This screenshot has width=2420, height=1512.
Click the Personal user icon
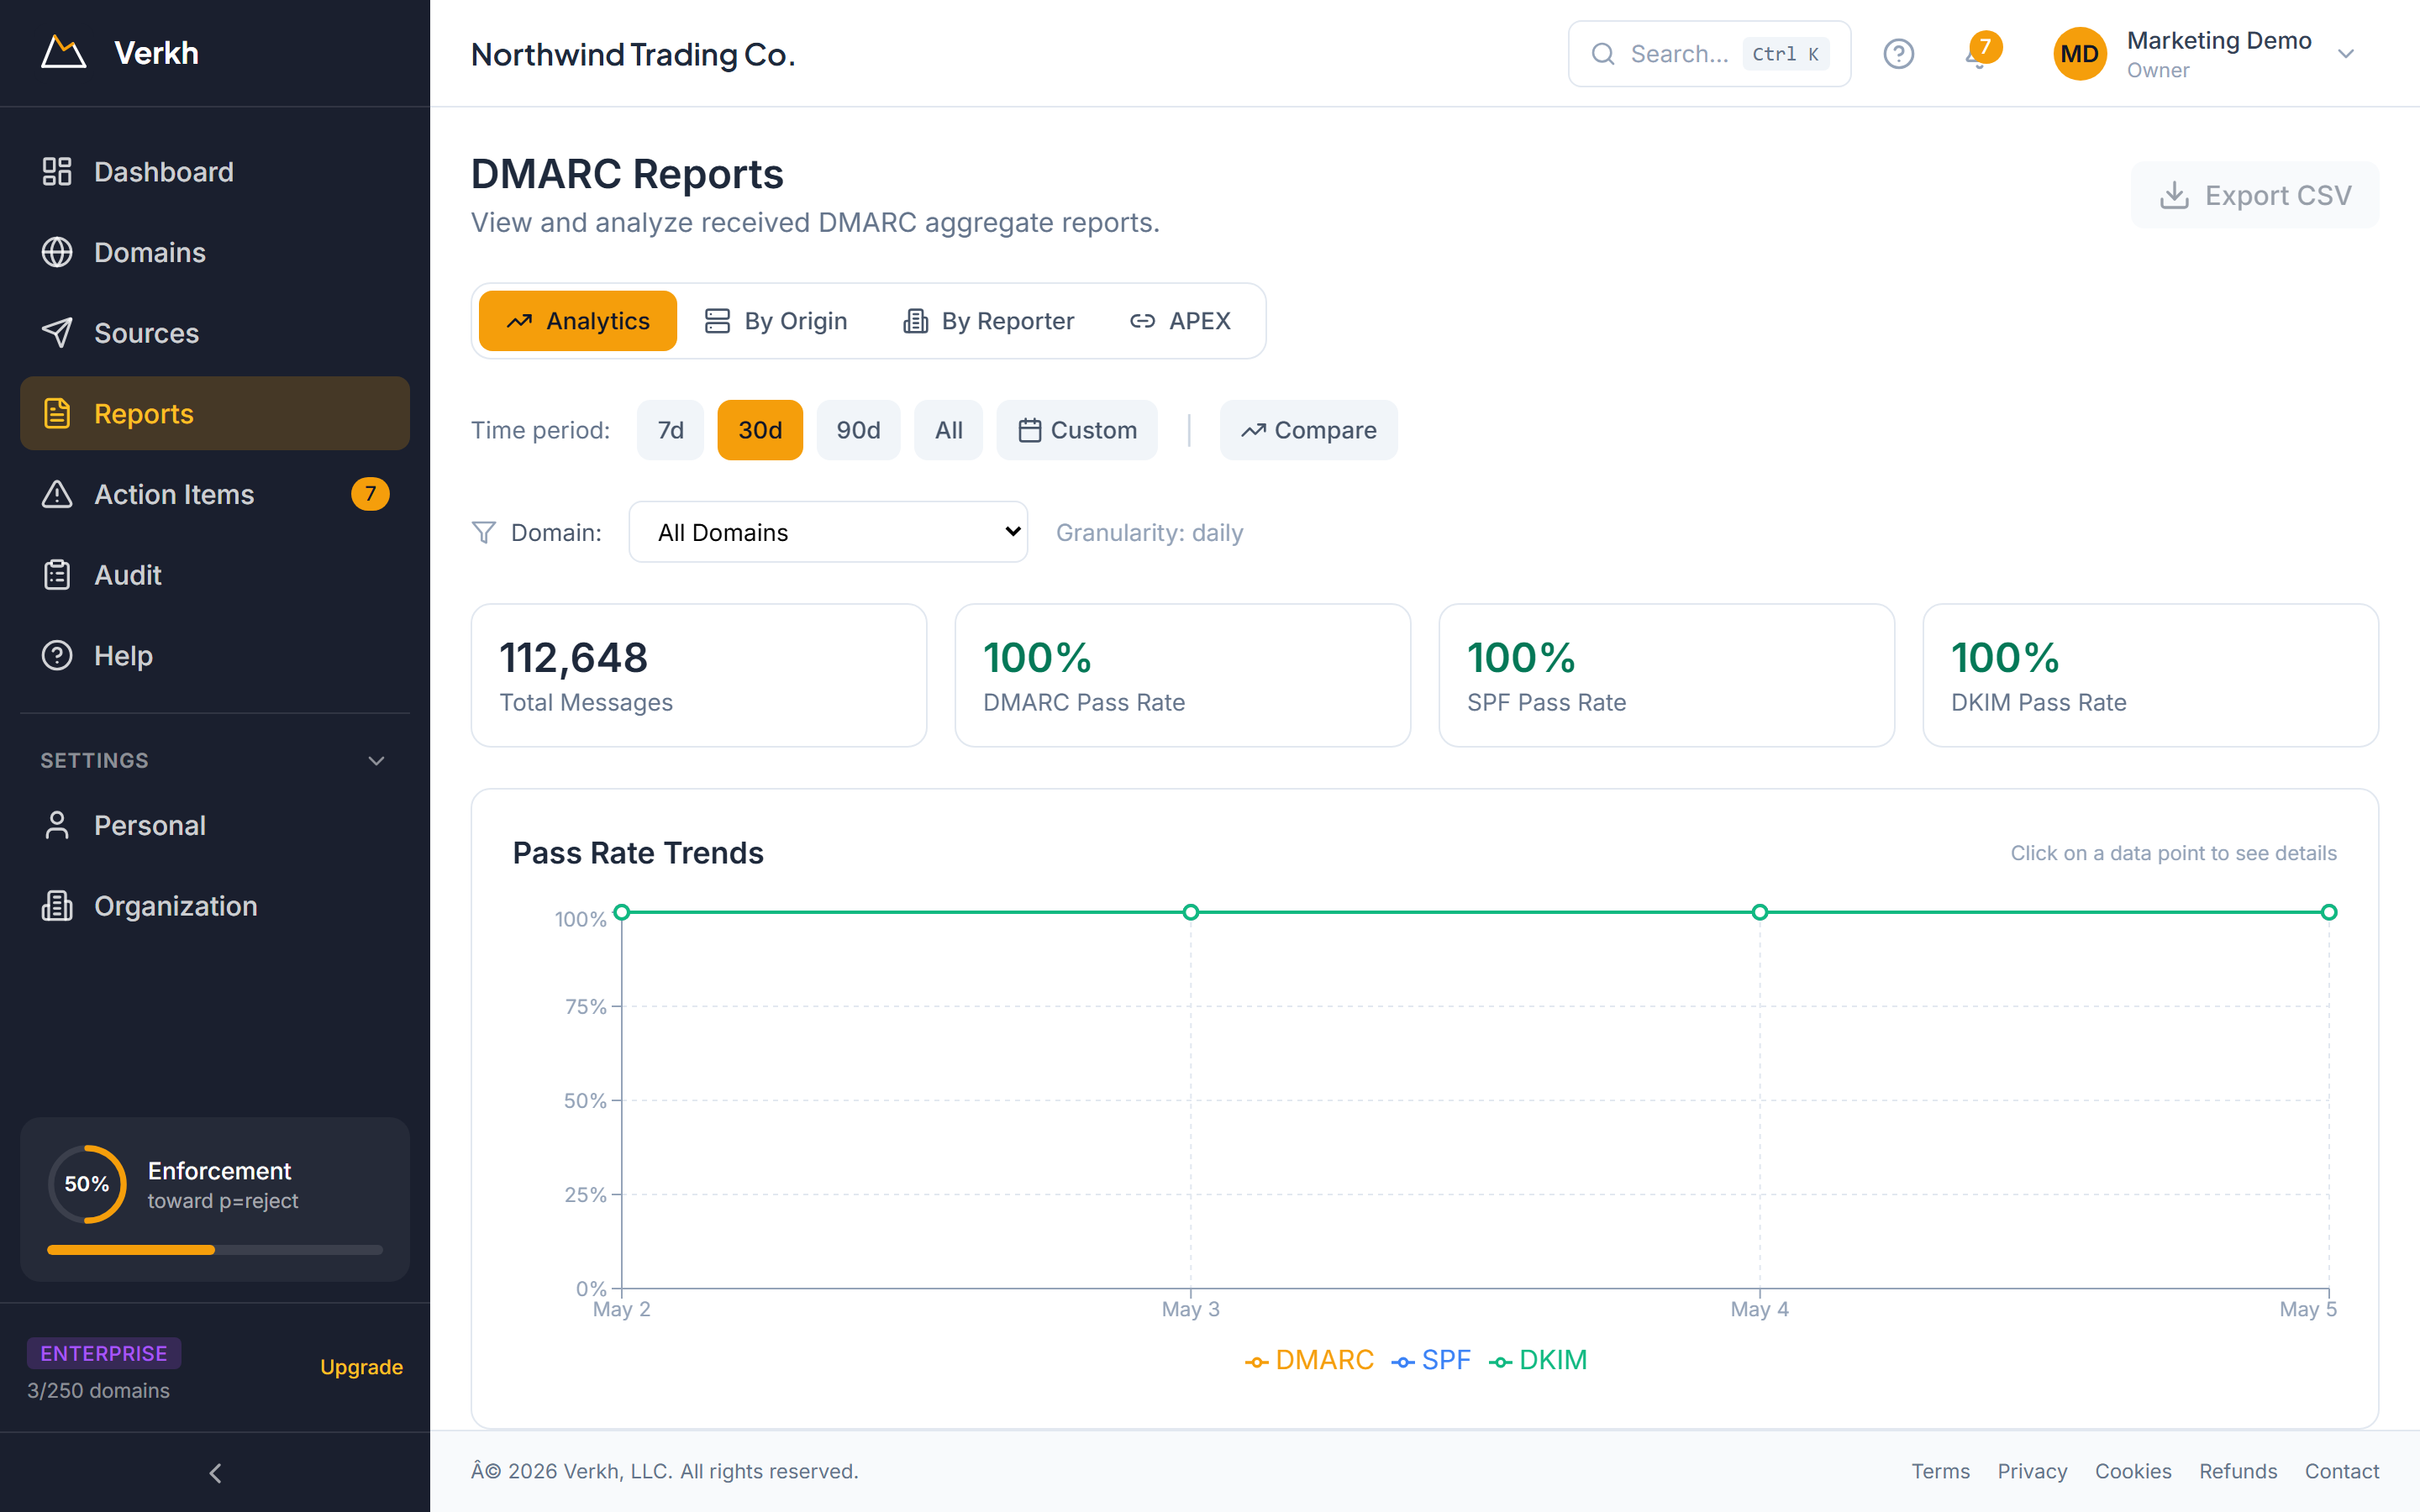point(57,825)
